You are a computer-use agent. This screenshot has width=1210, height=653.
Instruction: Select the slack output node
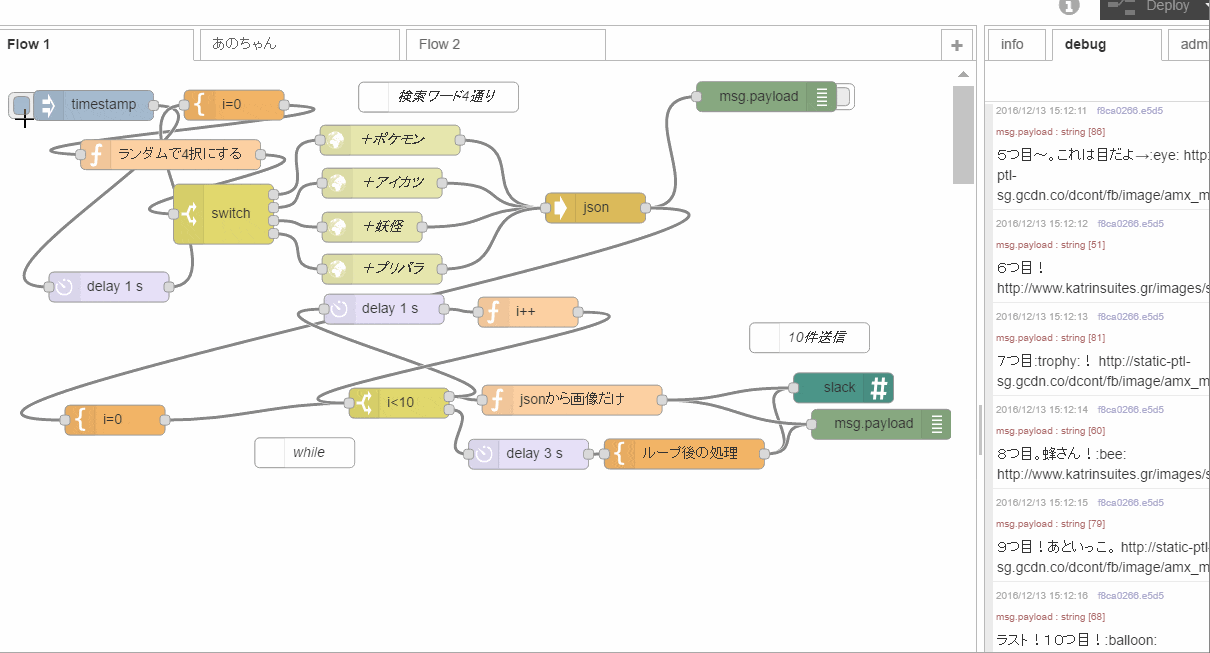[x=843, y=388]
